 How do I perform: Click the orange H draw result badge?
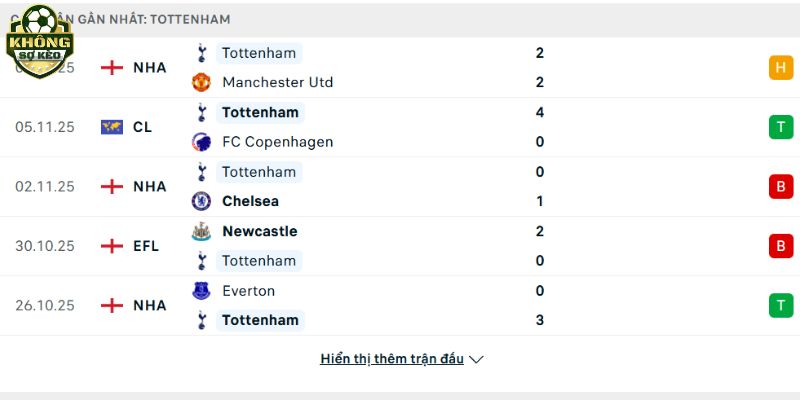pyautogui.click(x=780, y=68)
